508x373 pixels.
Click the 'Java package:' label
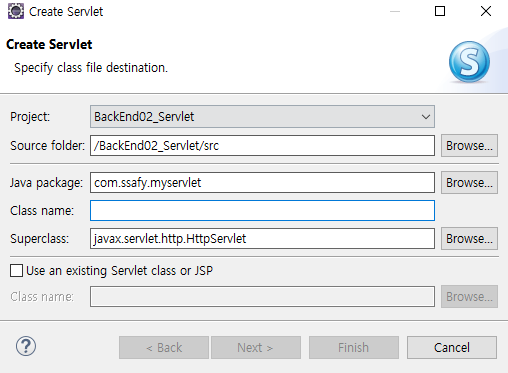[x=46, y=183]
